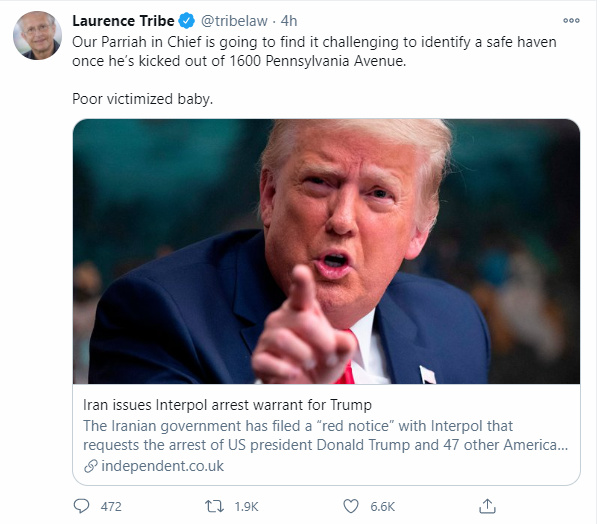
Task: Click the article description about the red notice
Action: (326, 435)
